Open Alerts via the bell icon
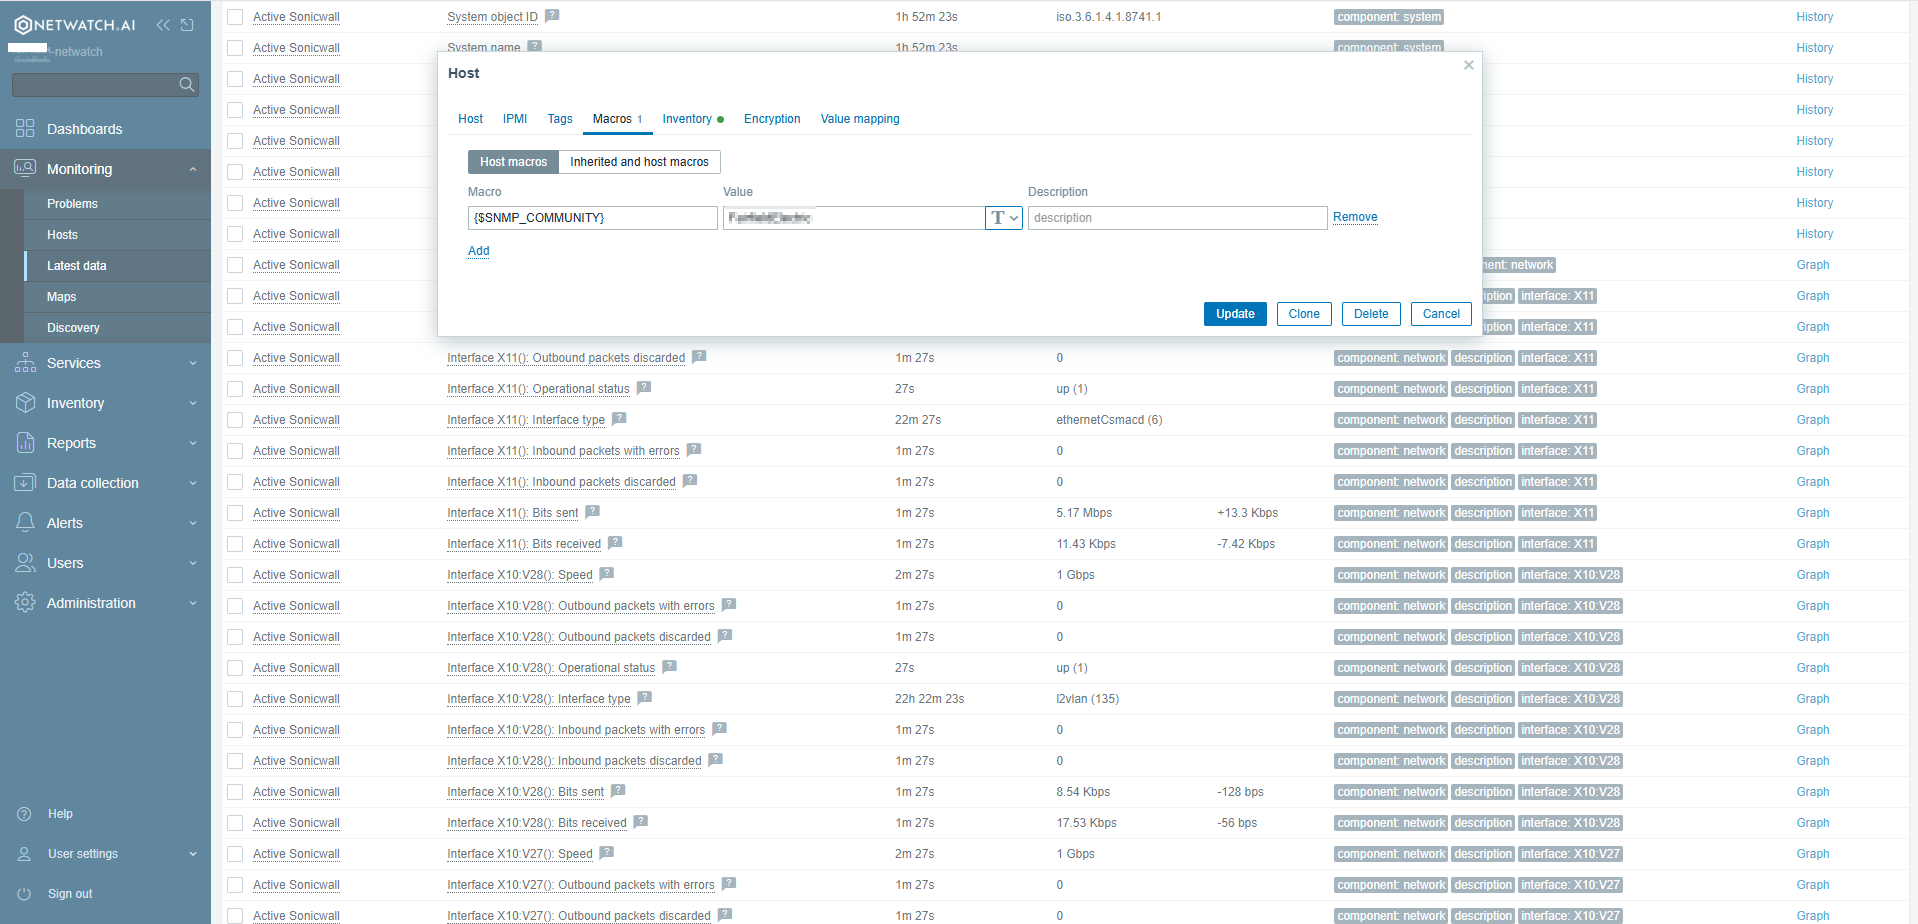Image resolution: width=1918 pixels, height=924 pixels. [24, 522]
